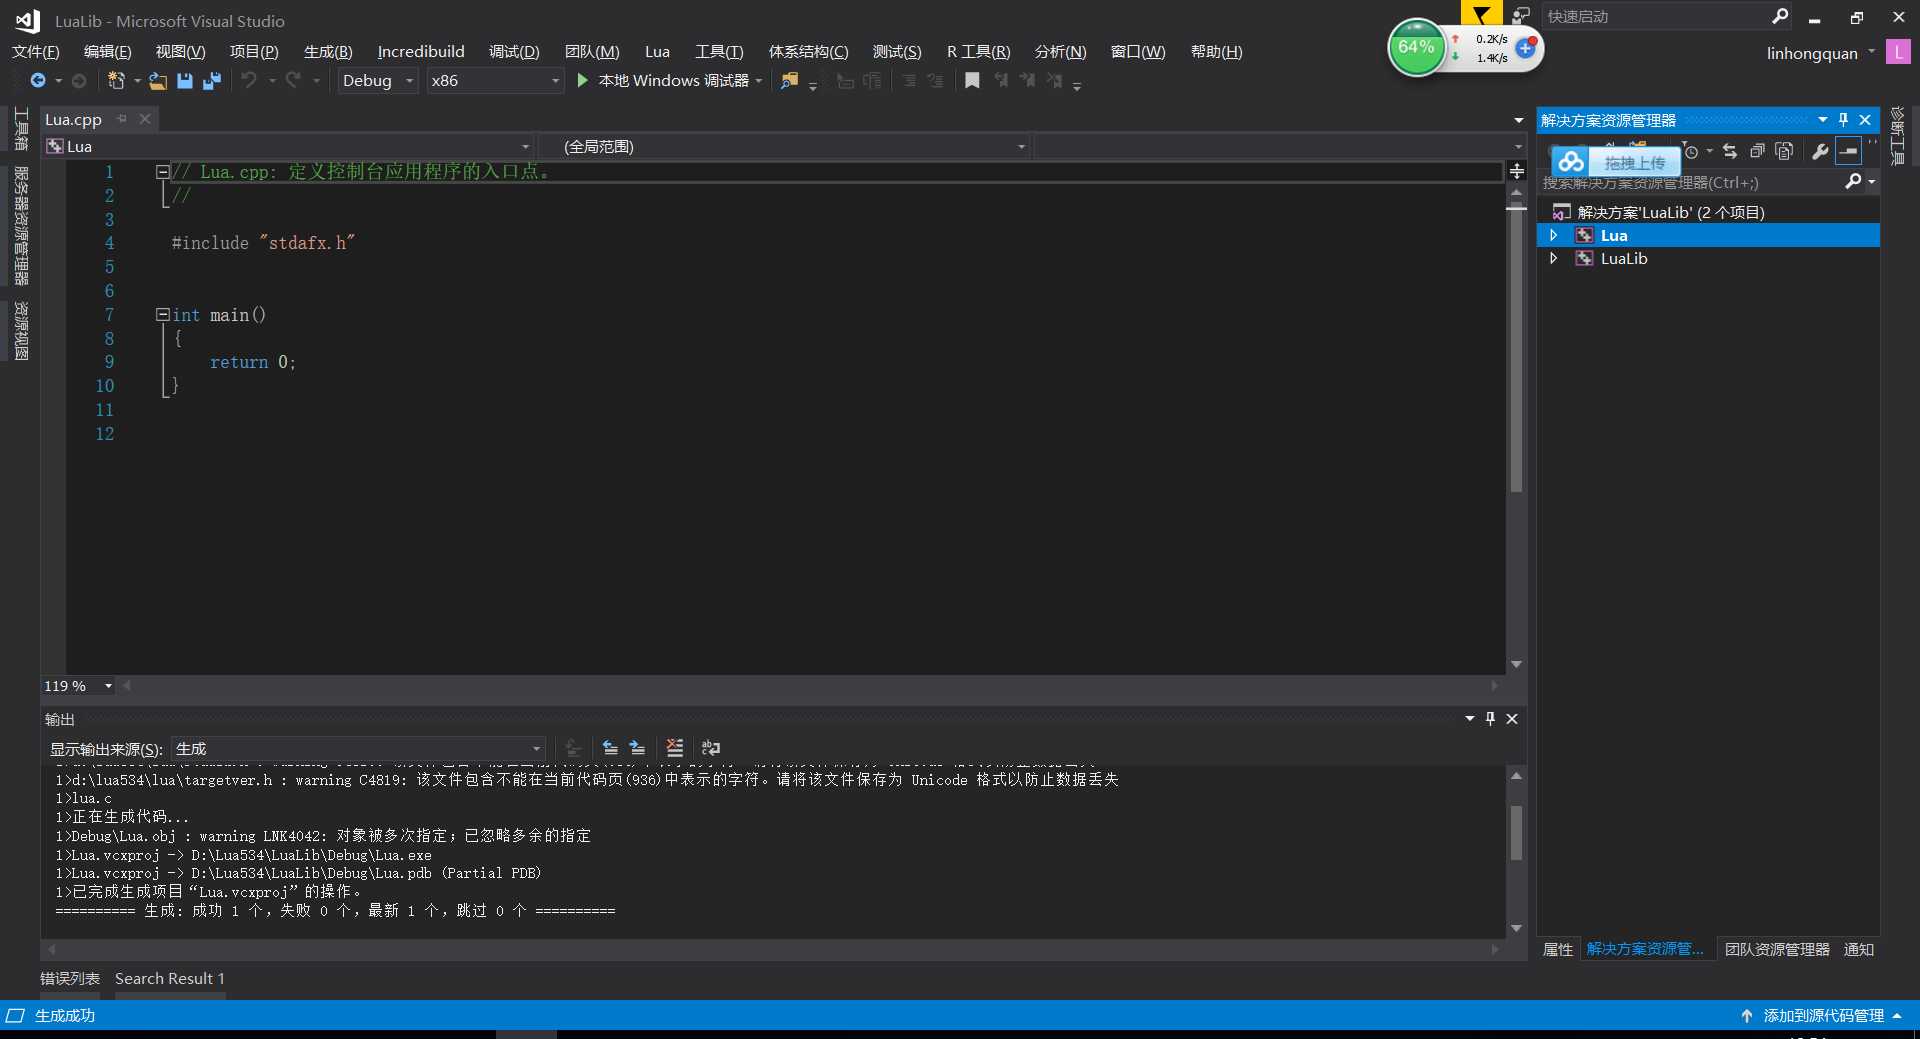Click the Navigate Backward arrow icon
The width and height of the screenshot is (1920, 1039).
[38, 81]
